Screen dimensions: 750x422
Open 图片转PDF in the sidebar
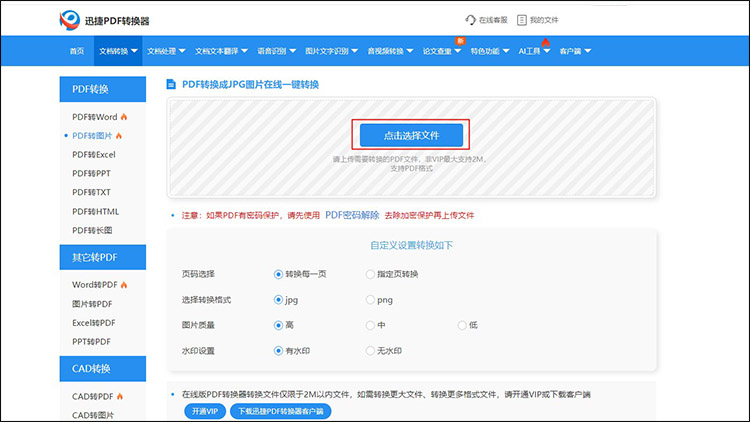coord(92,304)
